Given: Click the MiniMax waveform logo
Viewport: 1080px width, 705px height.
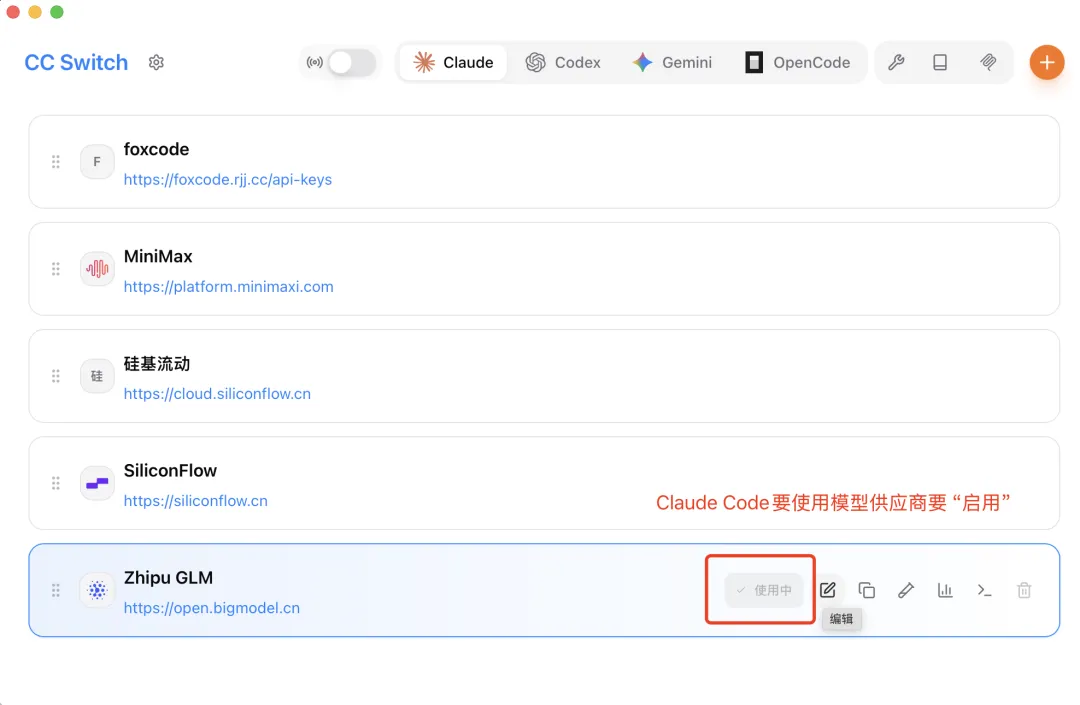Looking at the screenshot, I should click(x=97, y=269).
